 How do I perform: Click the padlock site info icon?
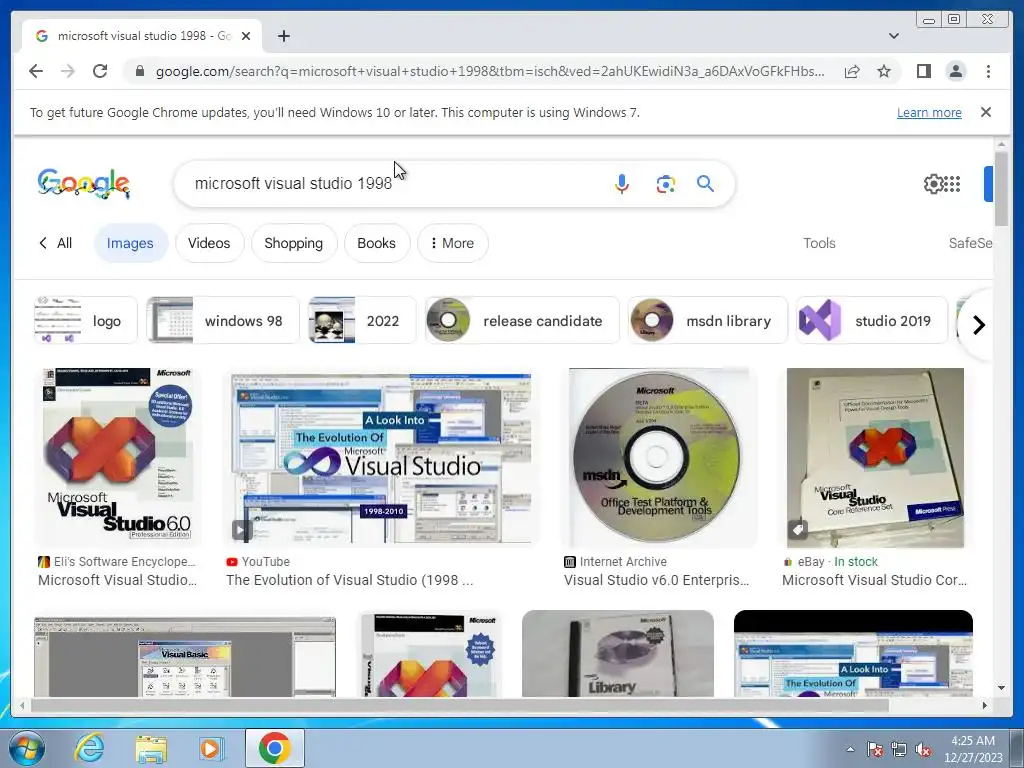tap(139, 71)
